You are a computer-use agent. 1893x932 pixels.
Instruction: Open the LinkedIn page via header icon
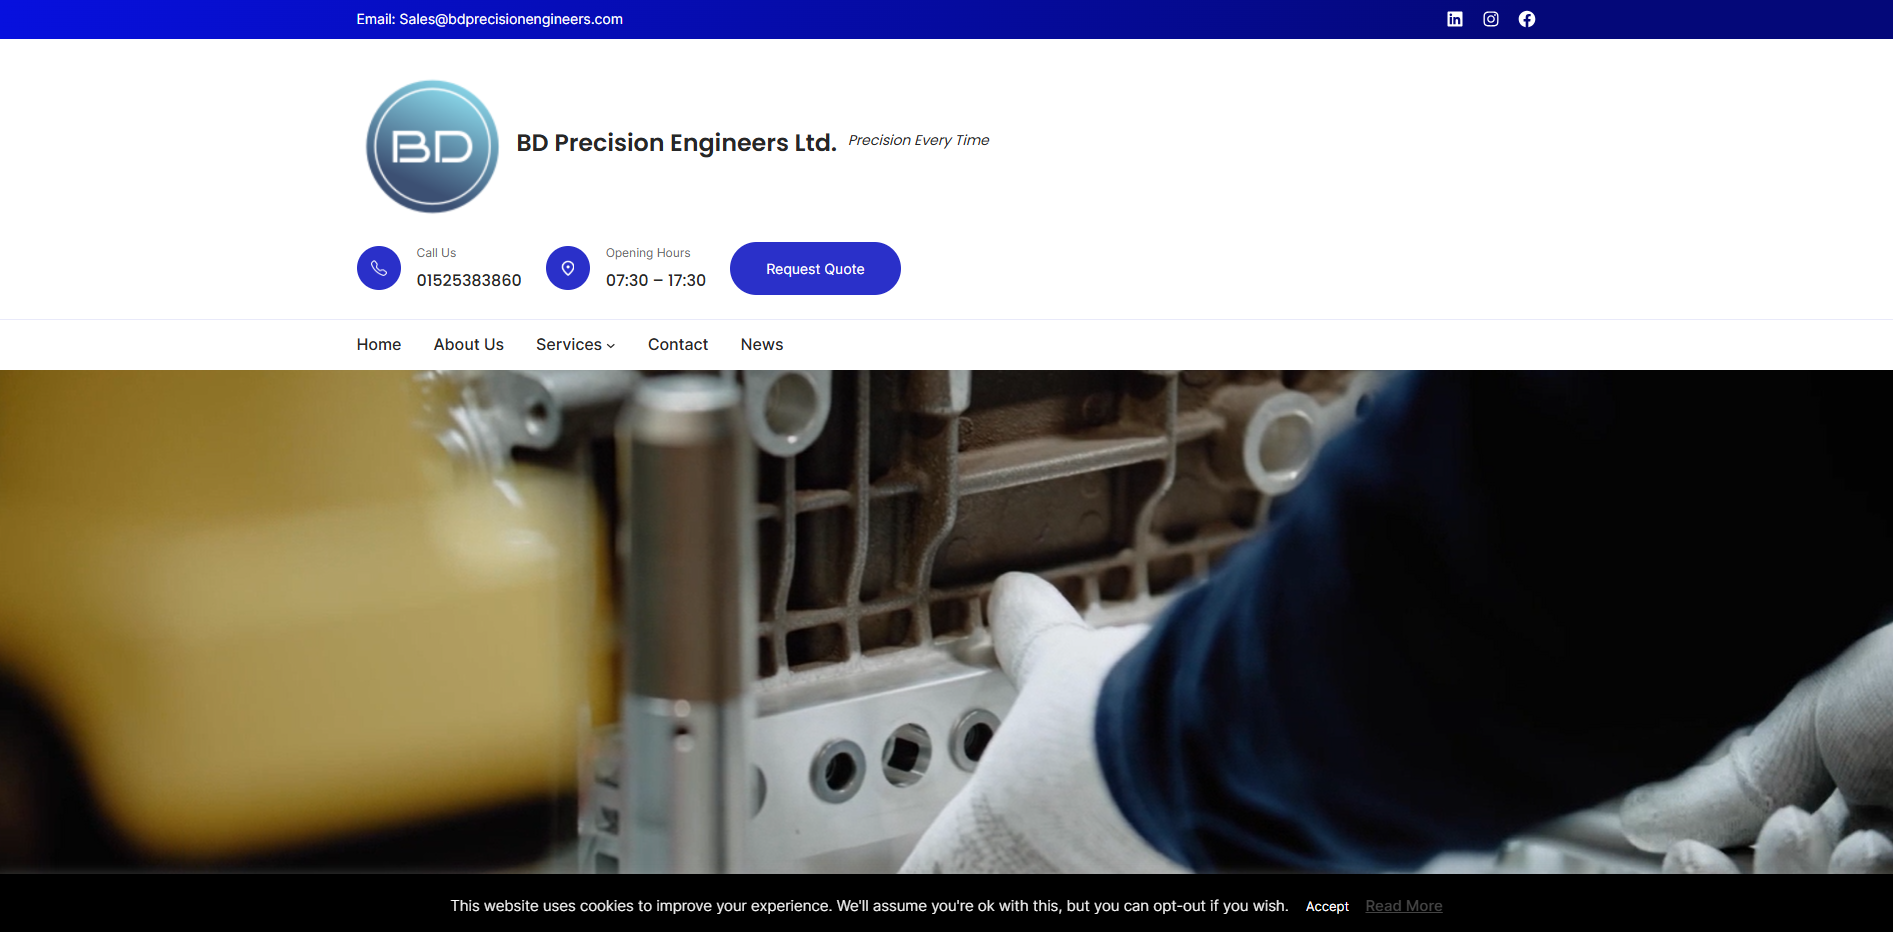tap(1455, 18)
